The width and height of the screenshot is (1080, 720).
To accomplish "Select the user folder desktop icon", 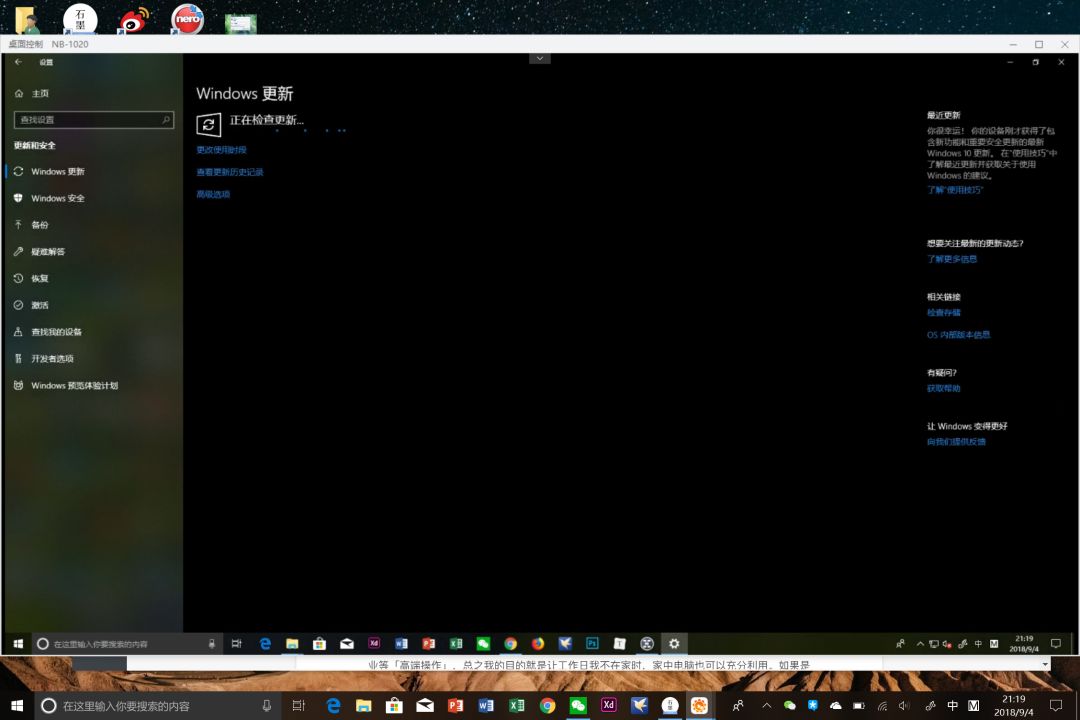I will [x=27, y=20].
